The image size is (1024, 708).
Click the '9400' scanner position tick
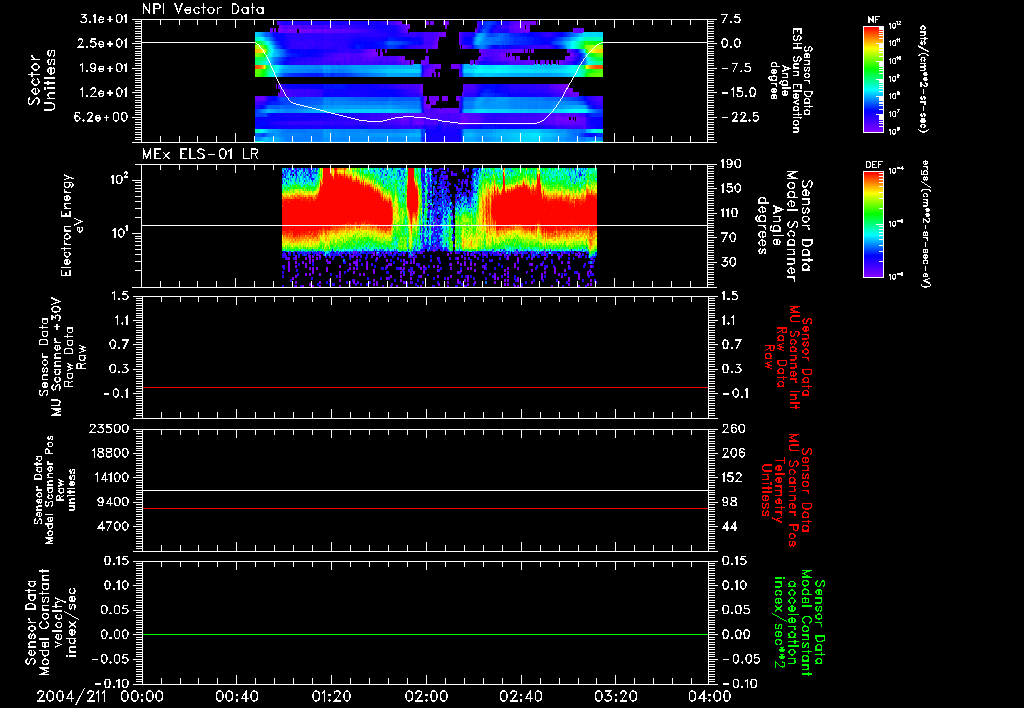coord(113,502)
